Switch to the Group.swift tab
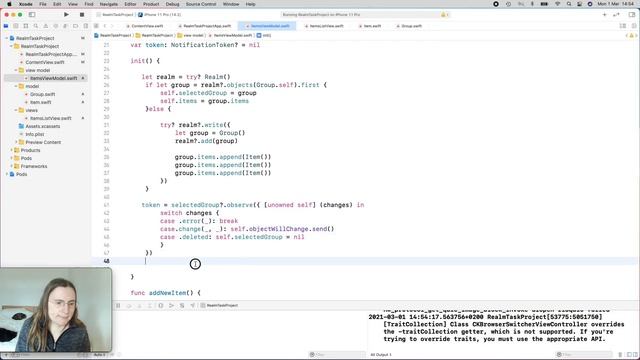The height and width of the screenshot is (360, 640). click(x=409, y=26)
